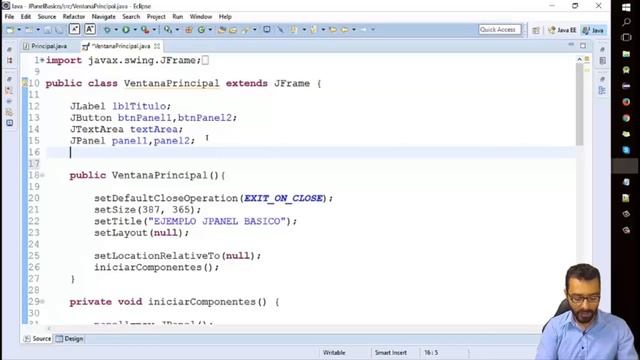
Task: Maximize the editor area view
Action: pyautogui.click(x=583, y=45)
